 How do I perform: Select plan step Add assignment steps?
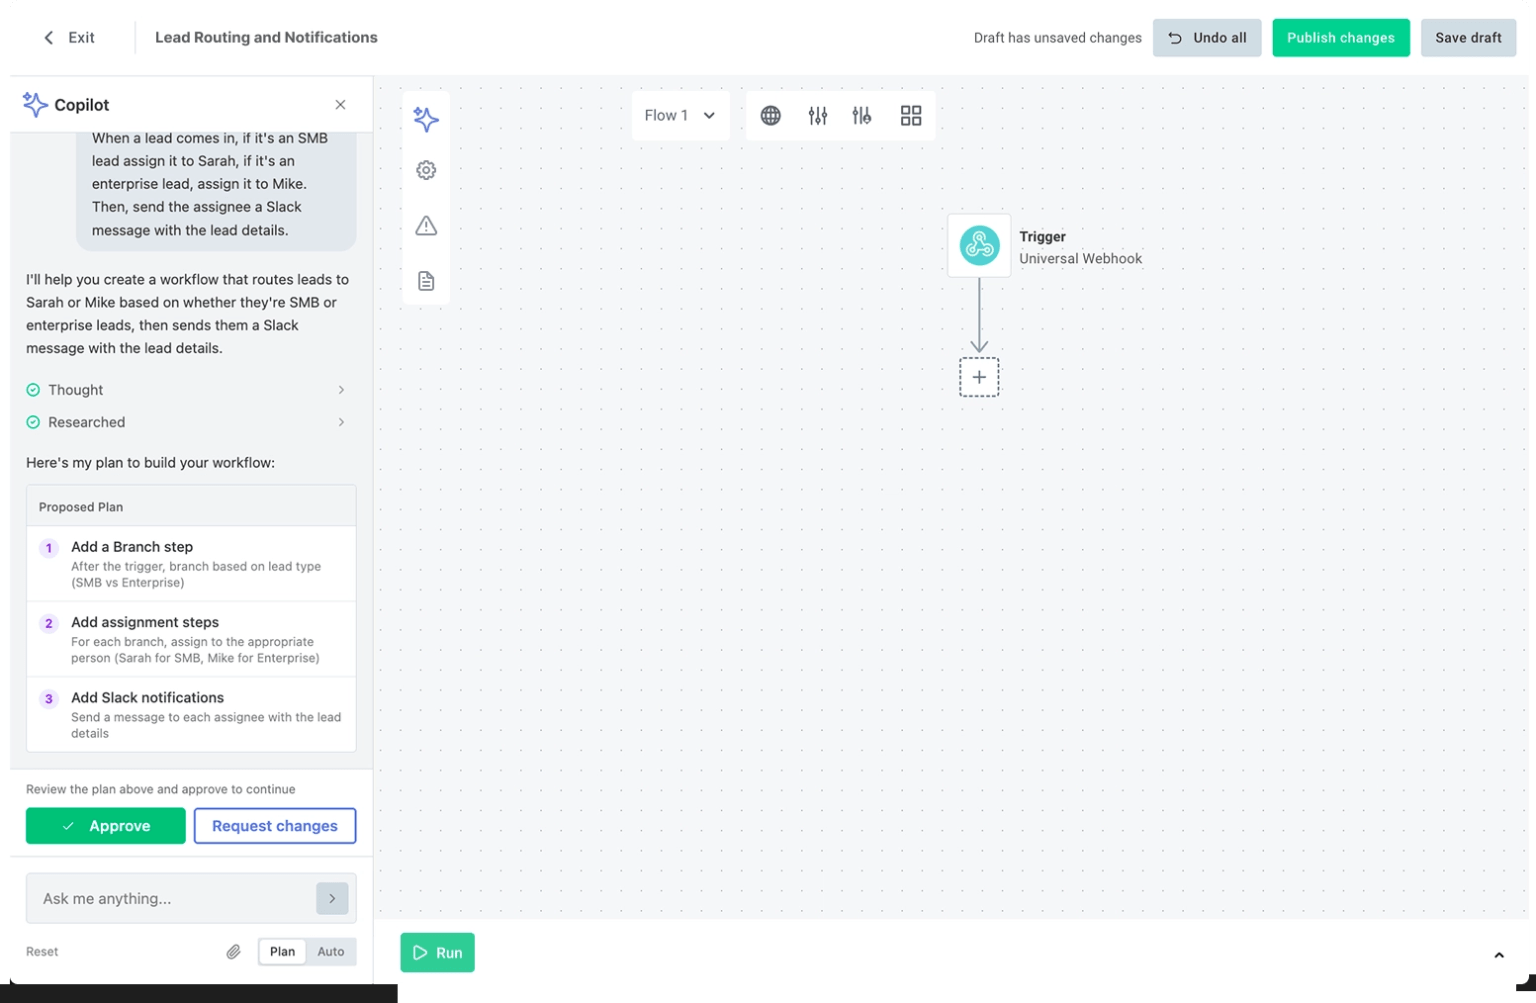point(191,640)
